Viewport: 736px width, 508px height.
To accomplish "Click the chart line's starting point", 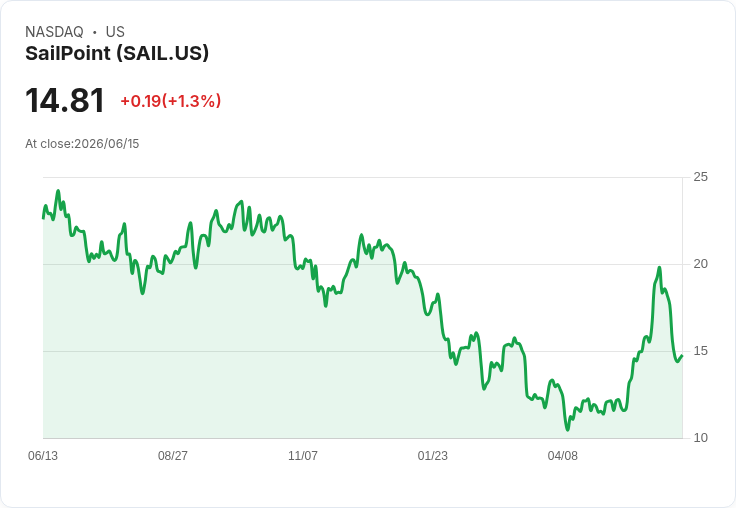I will 43,218.
